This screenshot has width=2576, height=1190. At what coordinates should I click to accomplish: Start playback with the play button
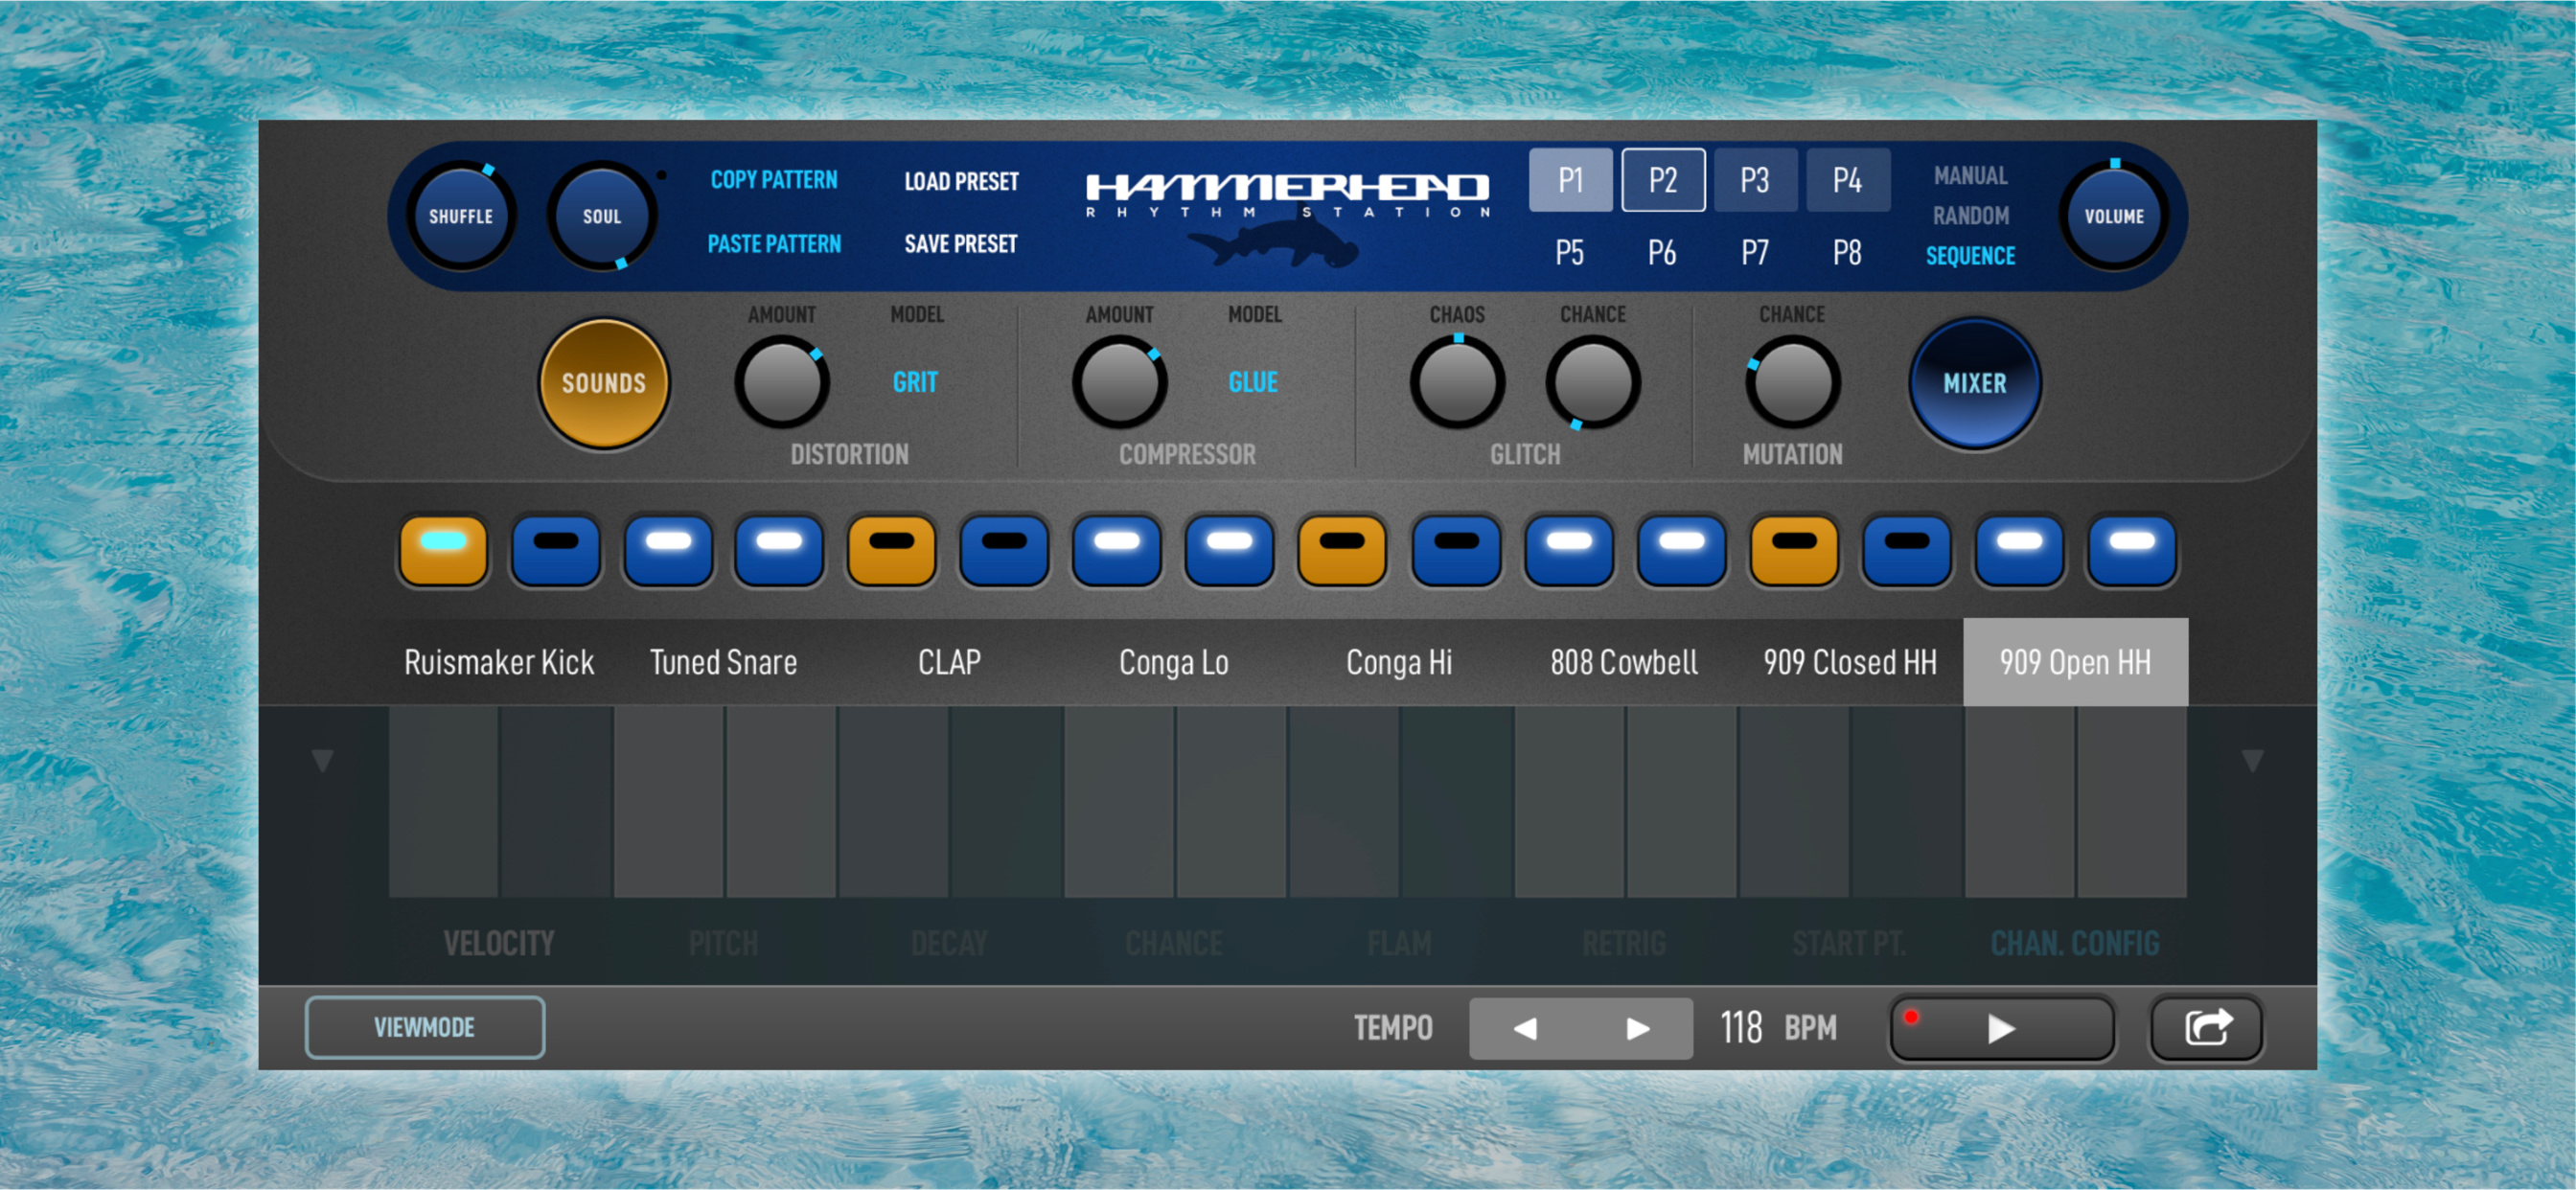click(x=2000, y=1028)
